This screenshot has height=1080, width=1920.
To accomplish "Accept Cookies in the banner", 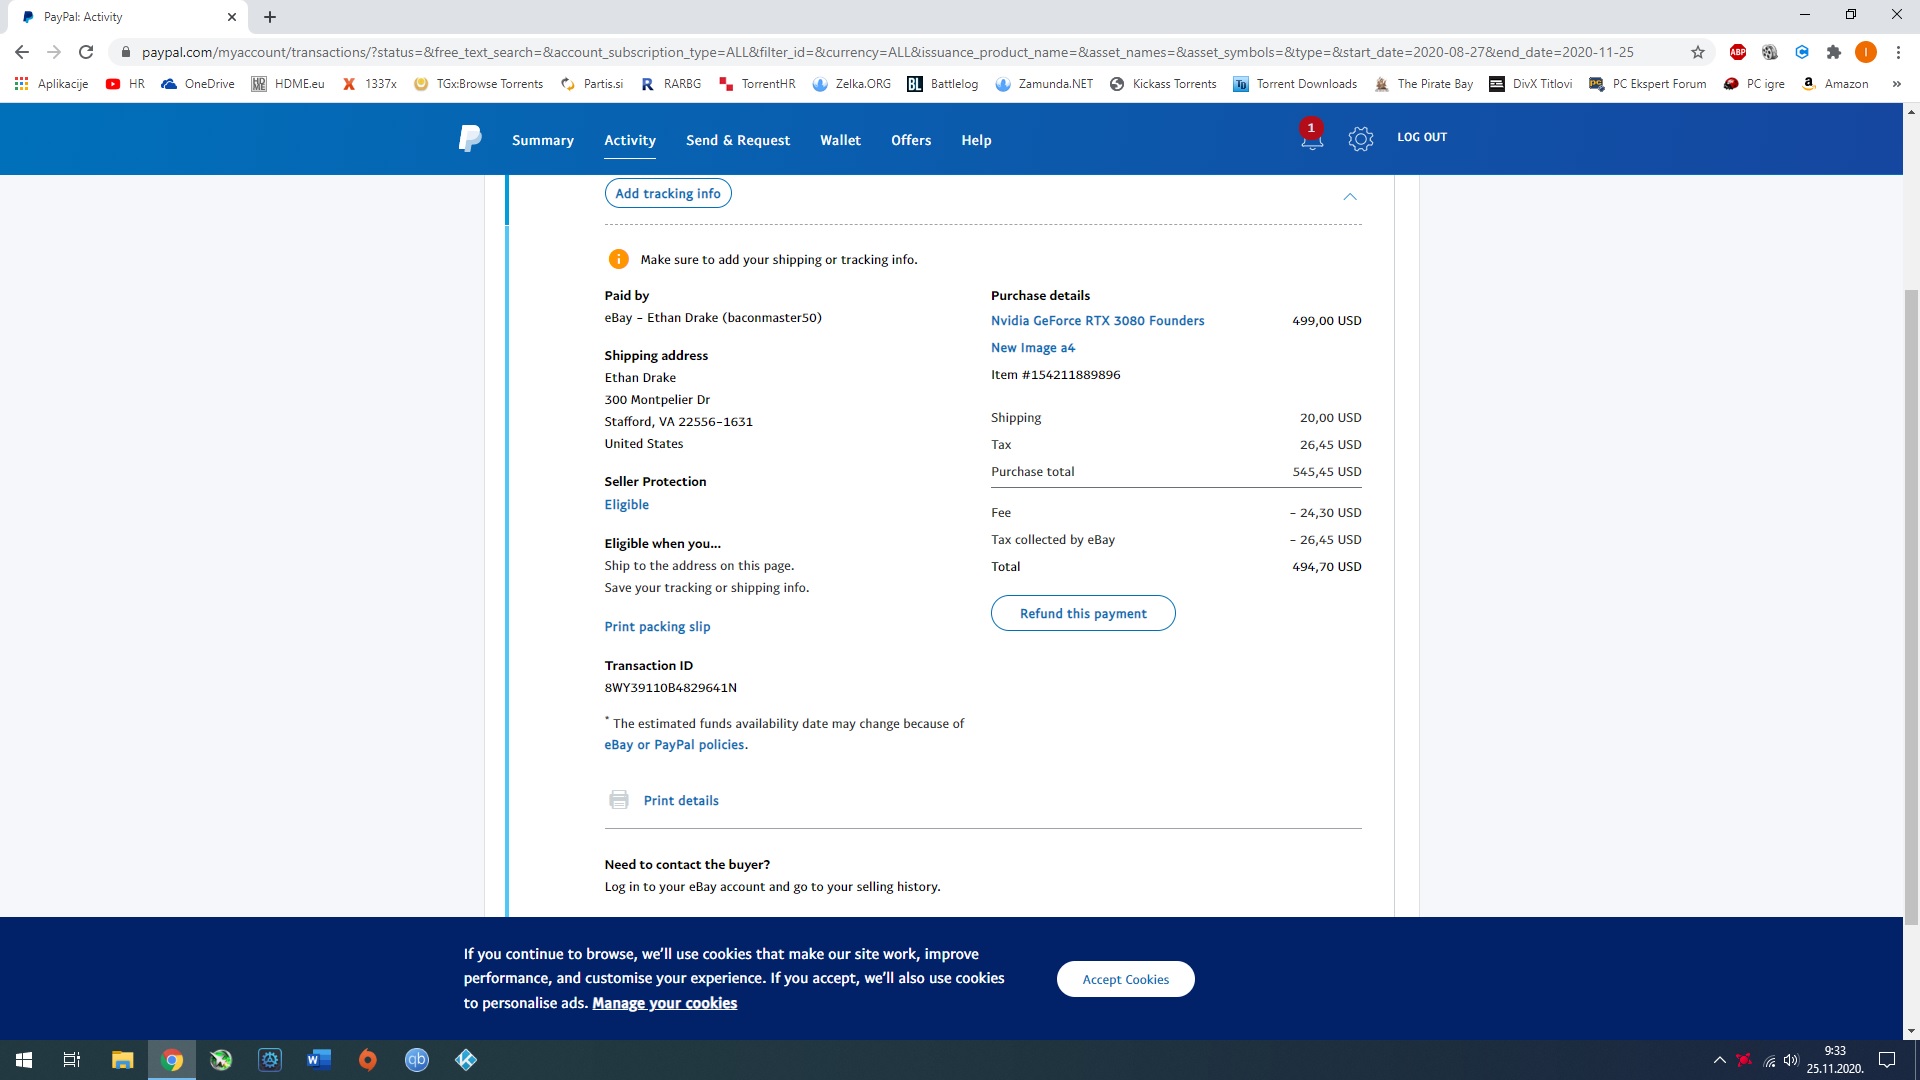I will click(1125, 979).
